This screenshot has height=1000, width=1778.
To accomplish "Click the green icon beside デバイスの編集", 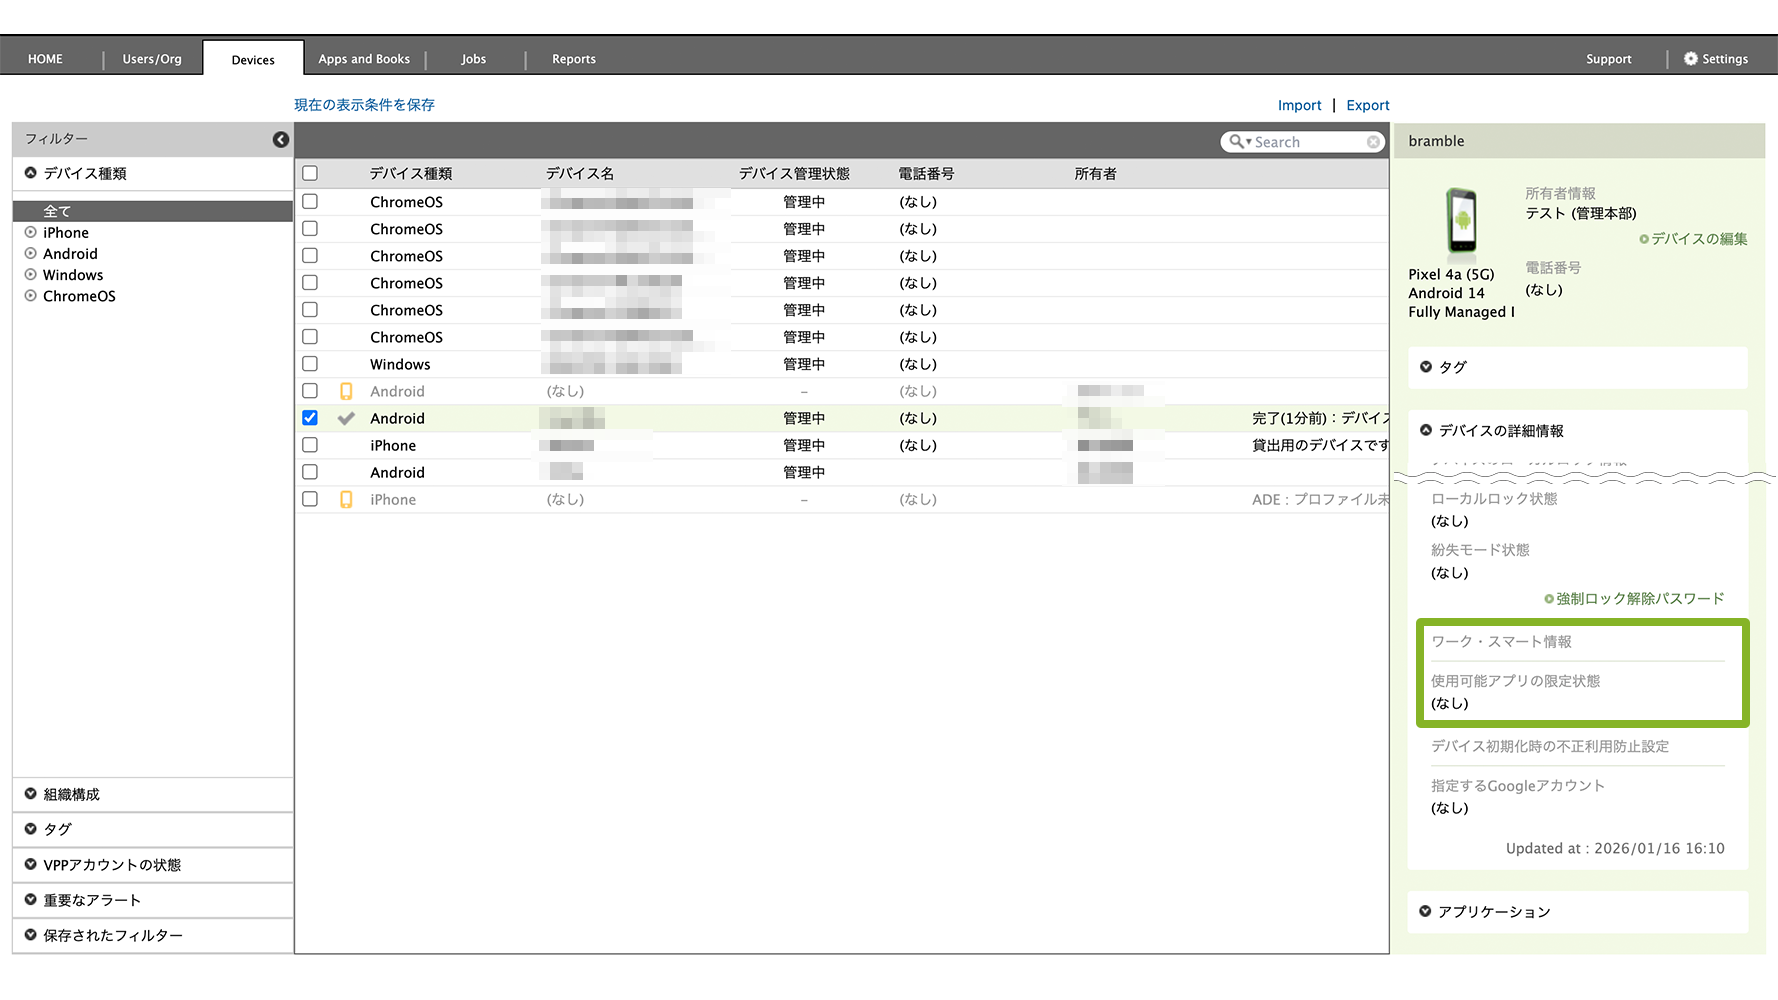I will click(1644, 239).
